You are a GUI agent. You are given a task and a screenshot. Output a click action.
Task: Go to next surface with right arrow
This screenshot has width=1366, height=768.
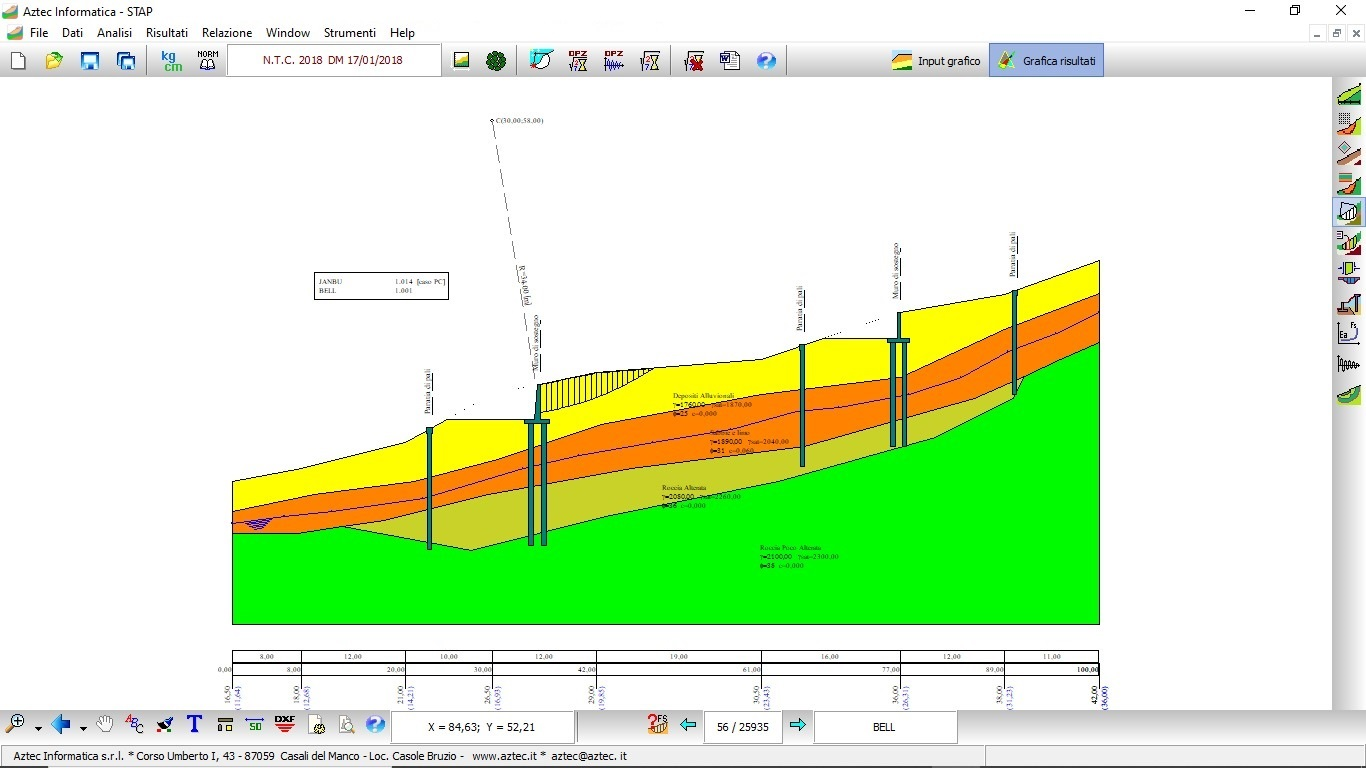pos(797,725)
